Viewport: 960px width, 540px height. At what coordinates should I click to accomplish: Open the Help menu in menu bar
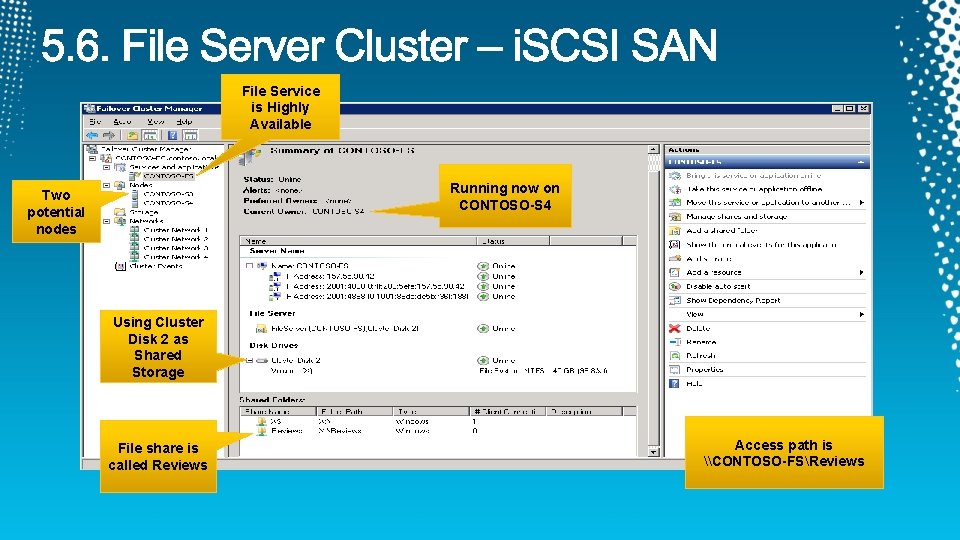click(x=184, y=122)
